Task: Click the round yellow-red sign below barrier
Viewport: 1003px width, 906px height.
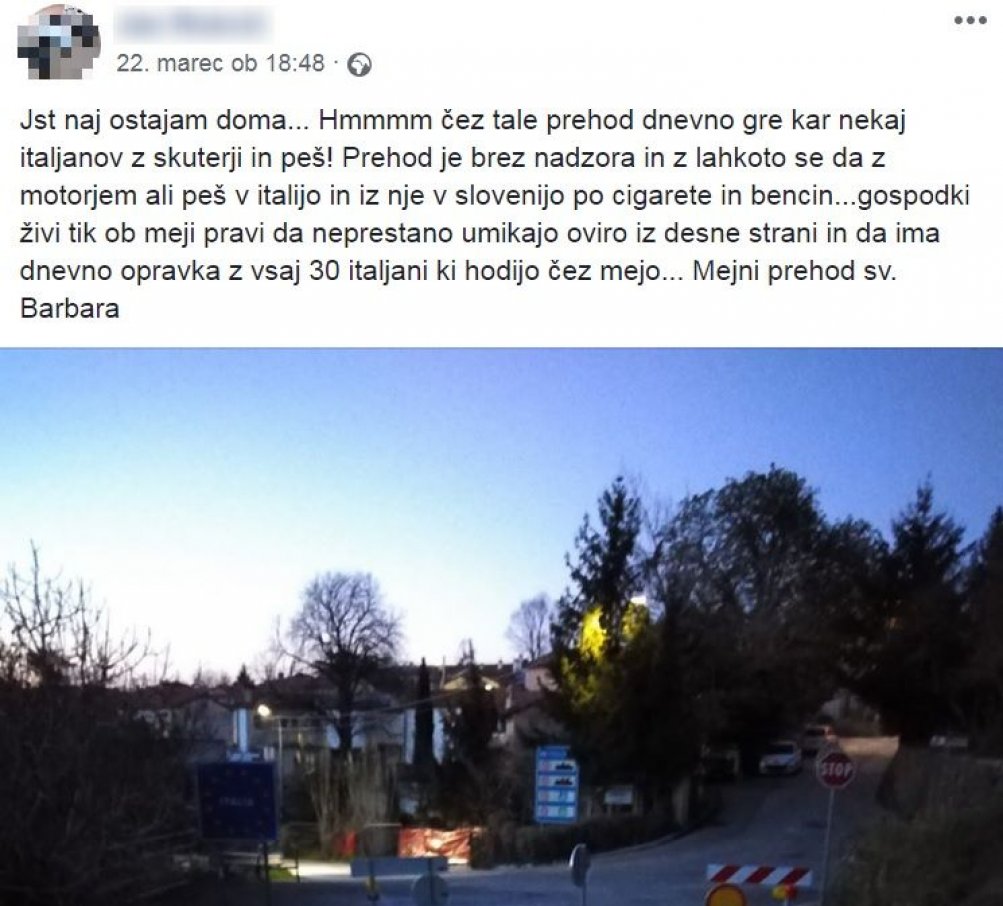Action: pyautogui.click(x=727, y=896)
